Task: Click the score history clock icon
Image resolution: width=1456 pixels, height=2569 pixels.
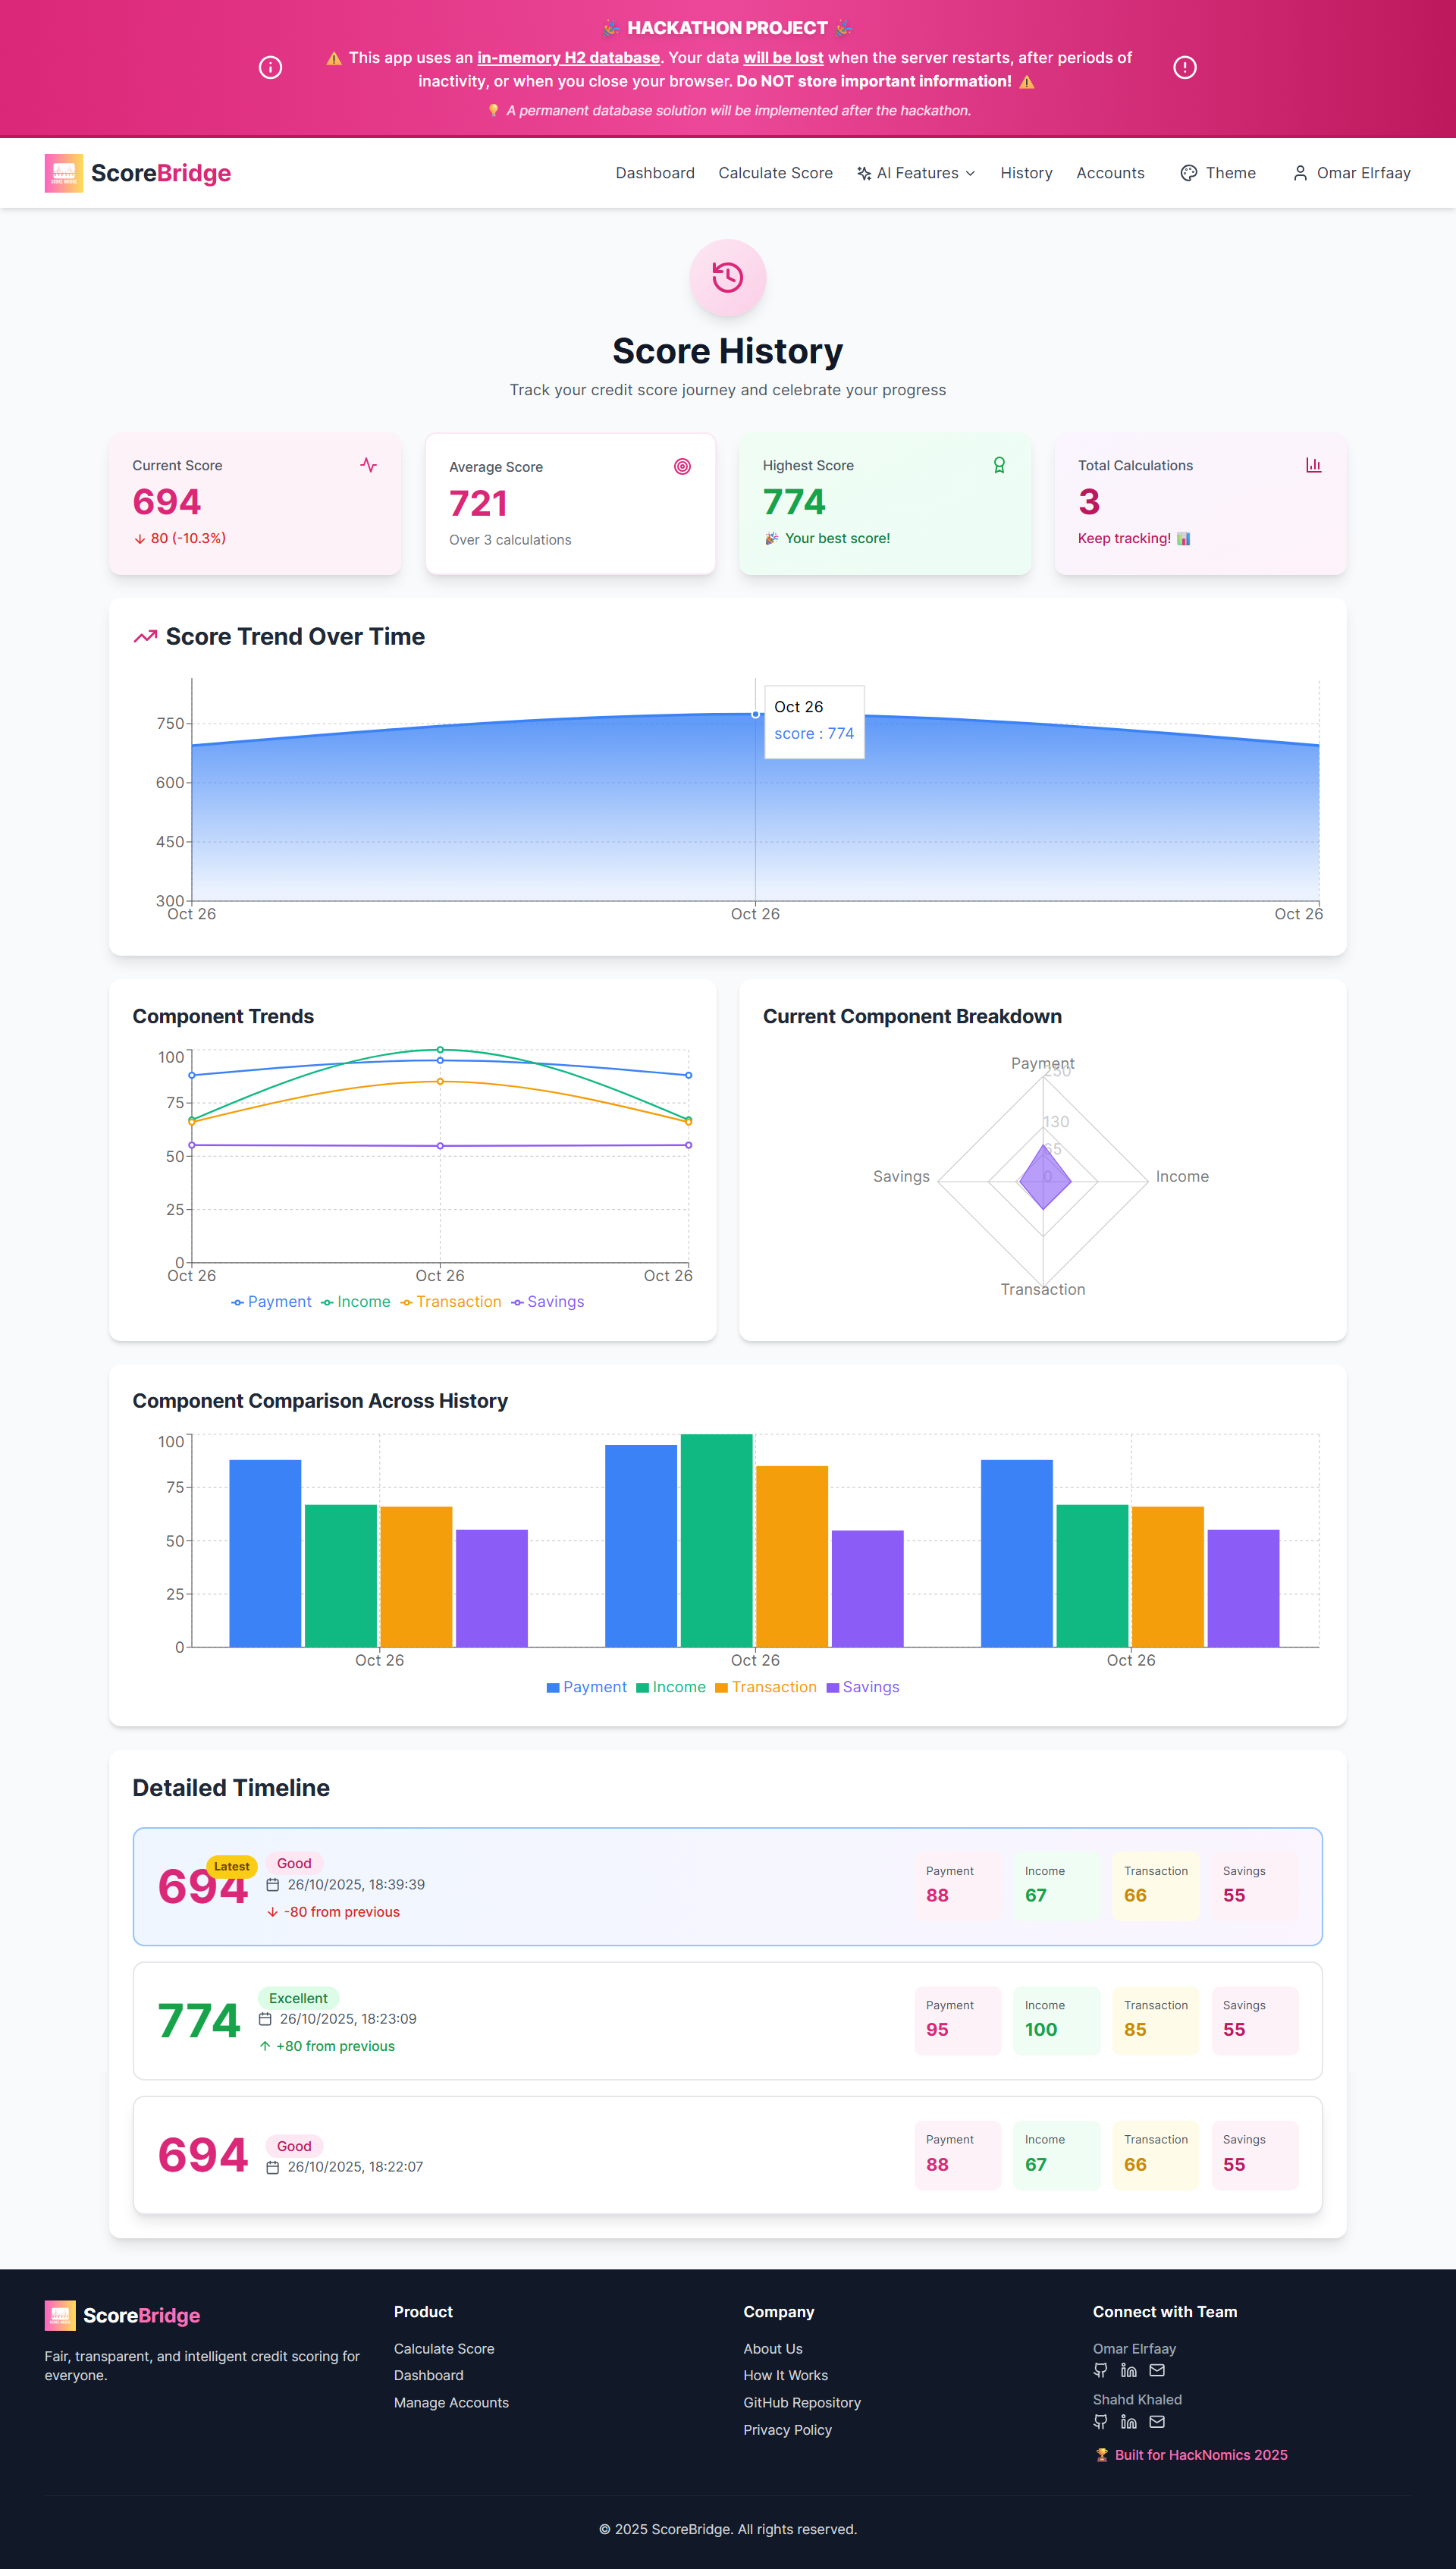Action: click(727, 277)
